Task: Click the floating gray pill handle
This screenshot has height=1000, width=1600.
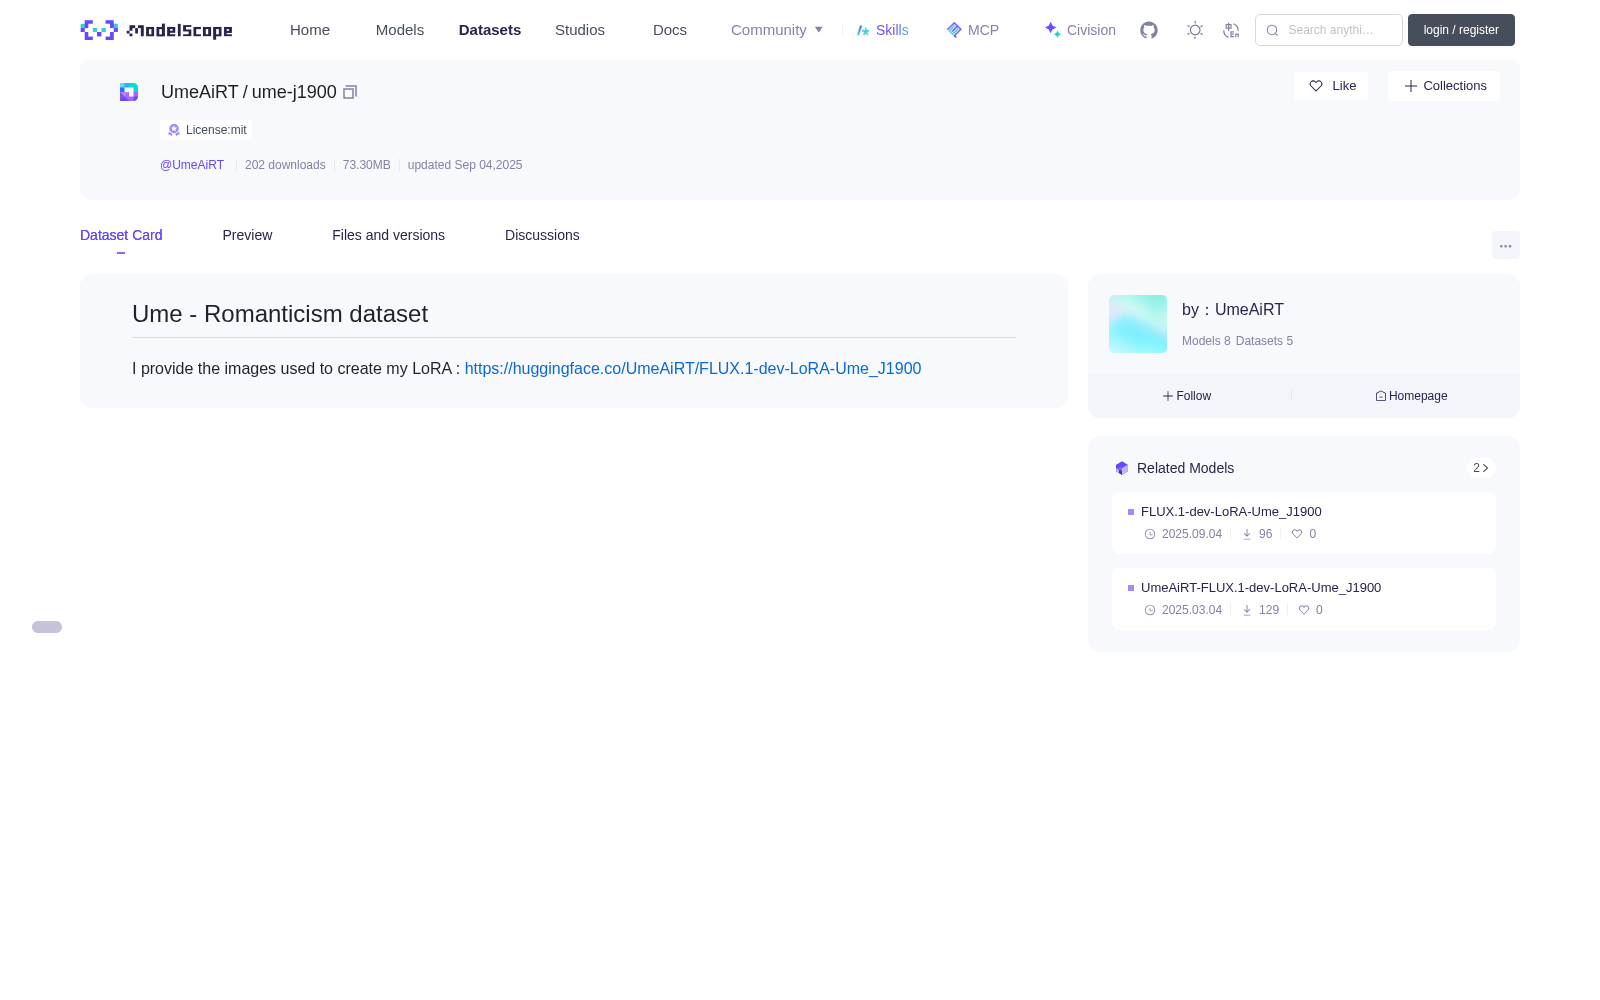Action: point(47,627)
